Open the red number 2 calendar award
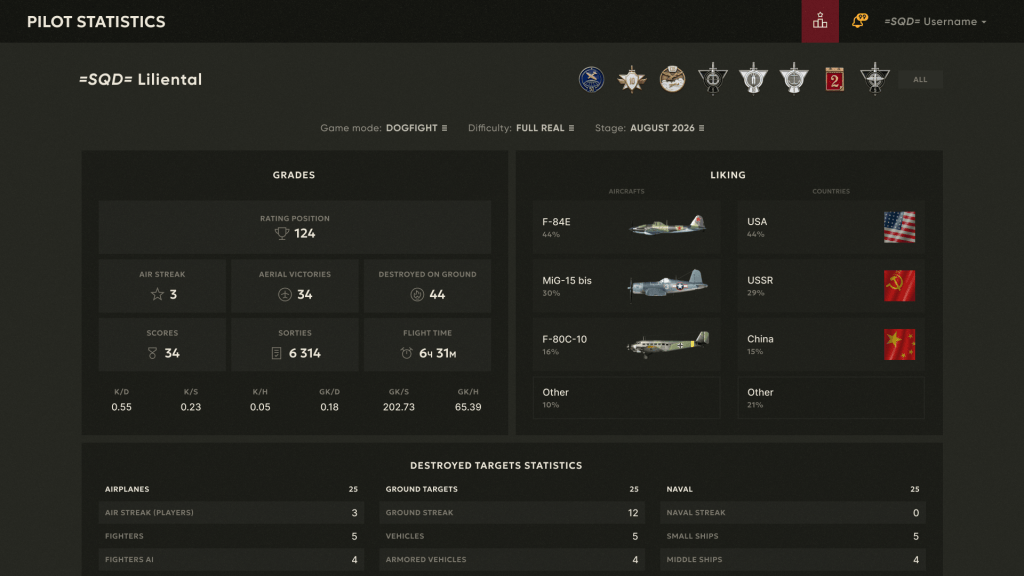 (x=834, y=80)
